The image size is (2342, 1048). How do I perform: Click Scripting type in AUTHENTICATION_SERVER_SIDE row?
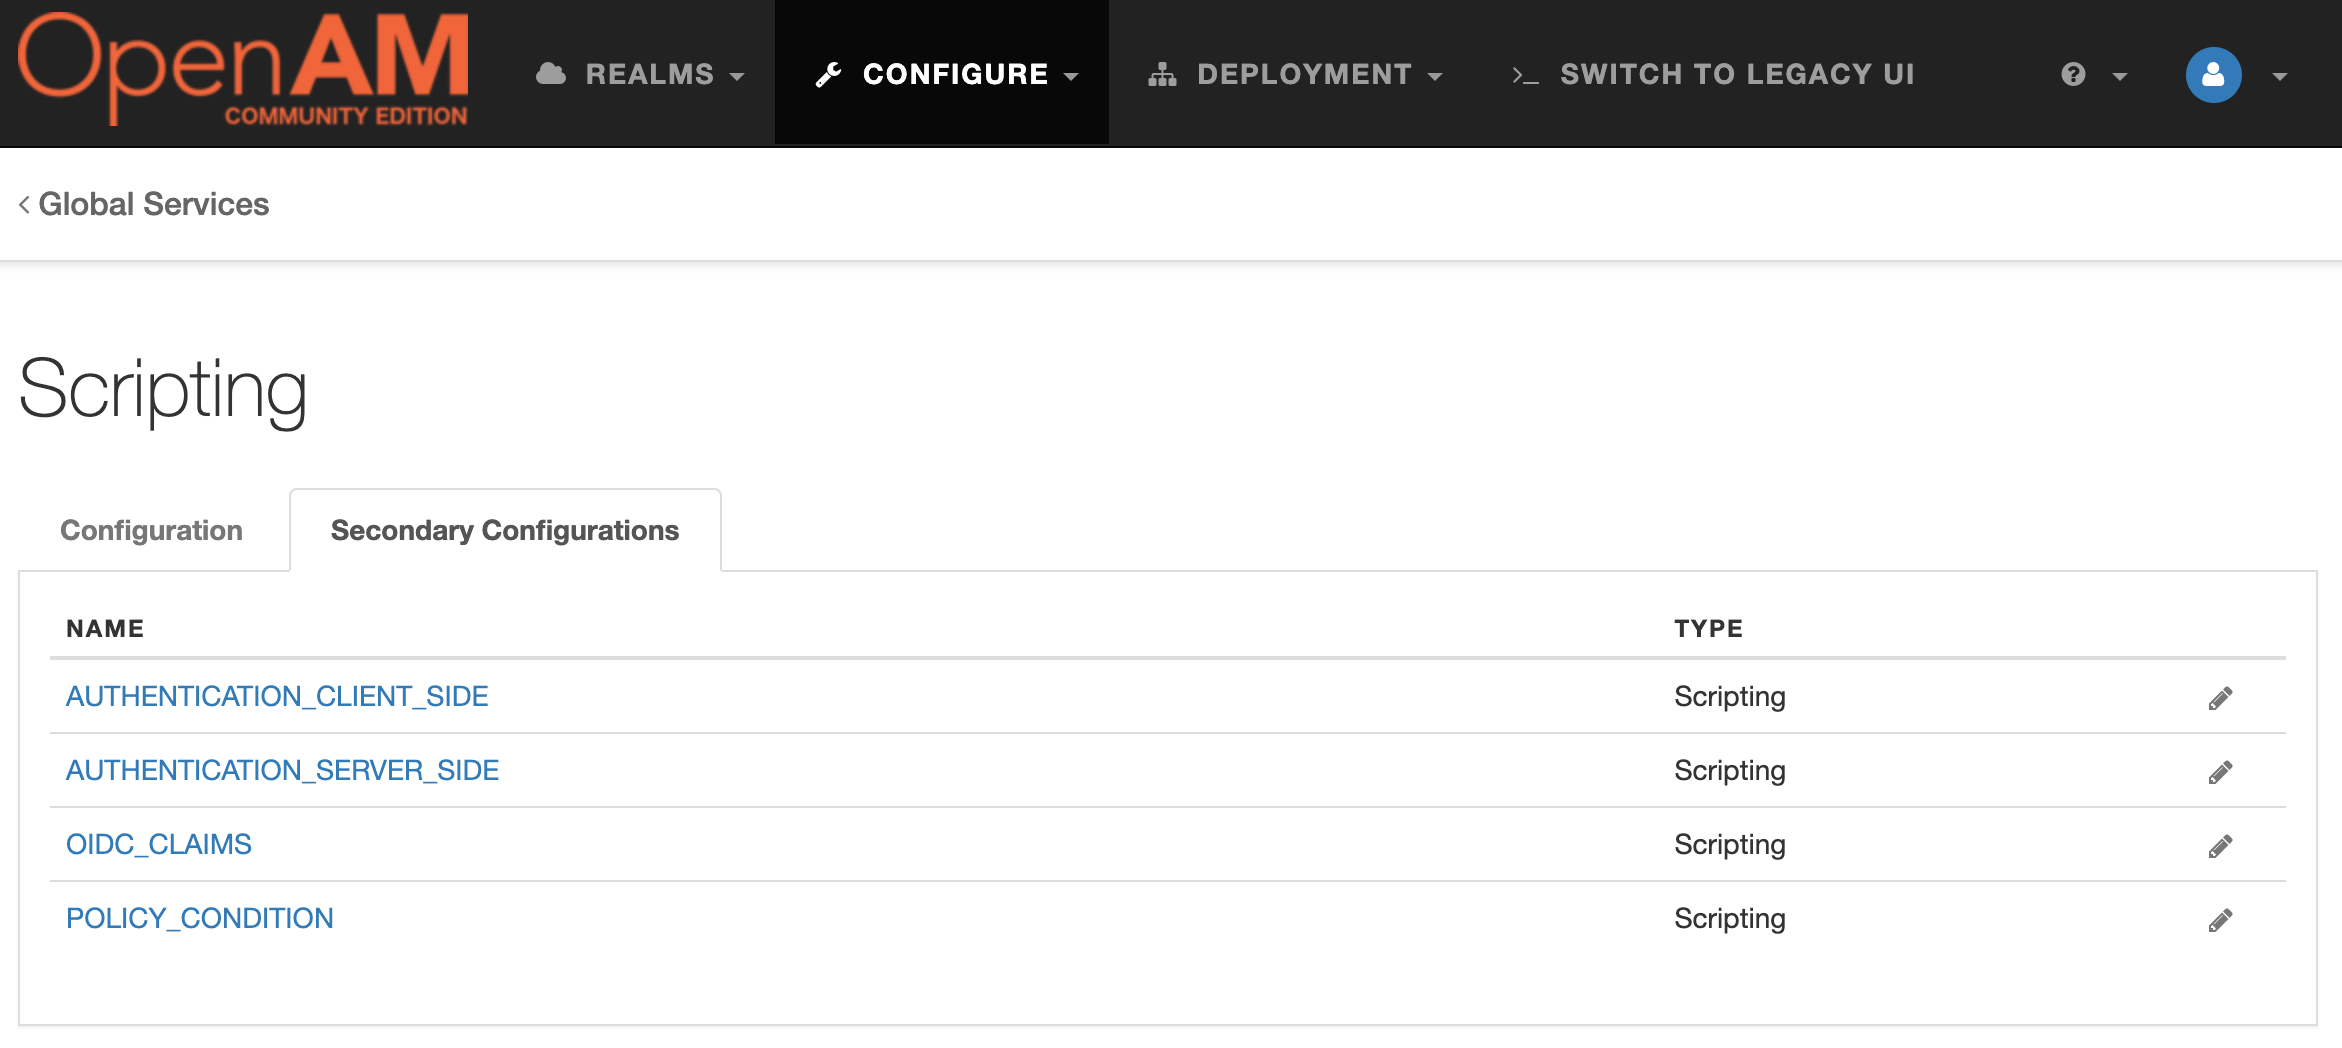coord(1730,770)
